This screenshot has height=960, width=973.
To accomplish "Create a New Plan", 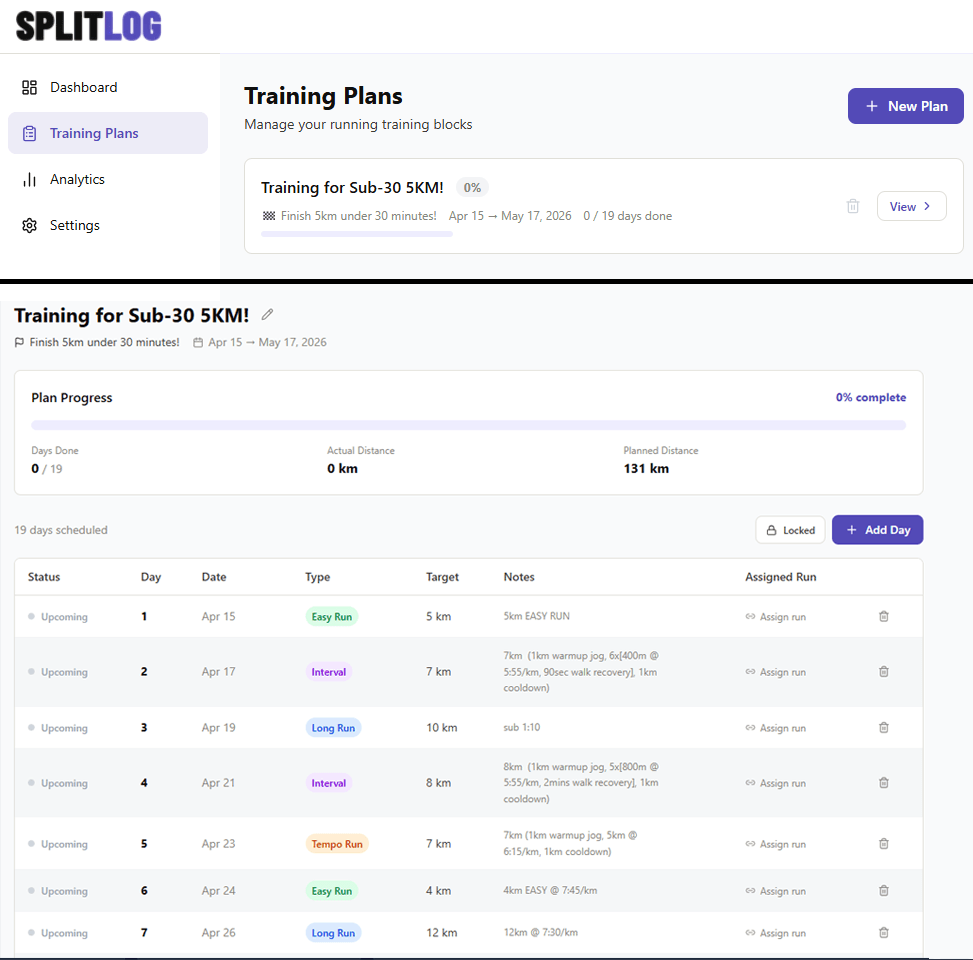I will (905, 106).
